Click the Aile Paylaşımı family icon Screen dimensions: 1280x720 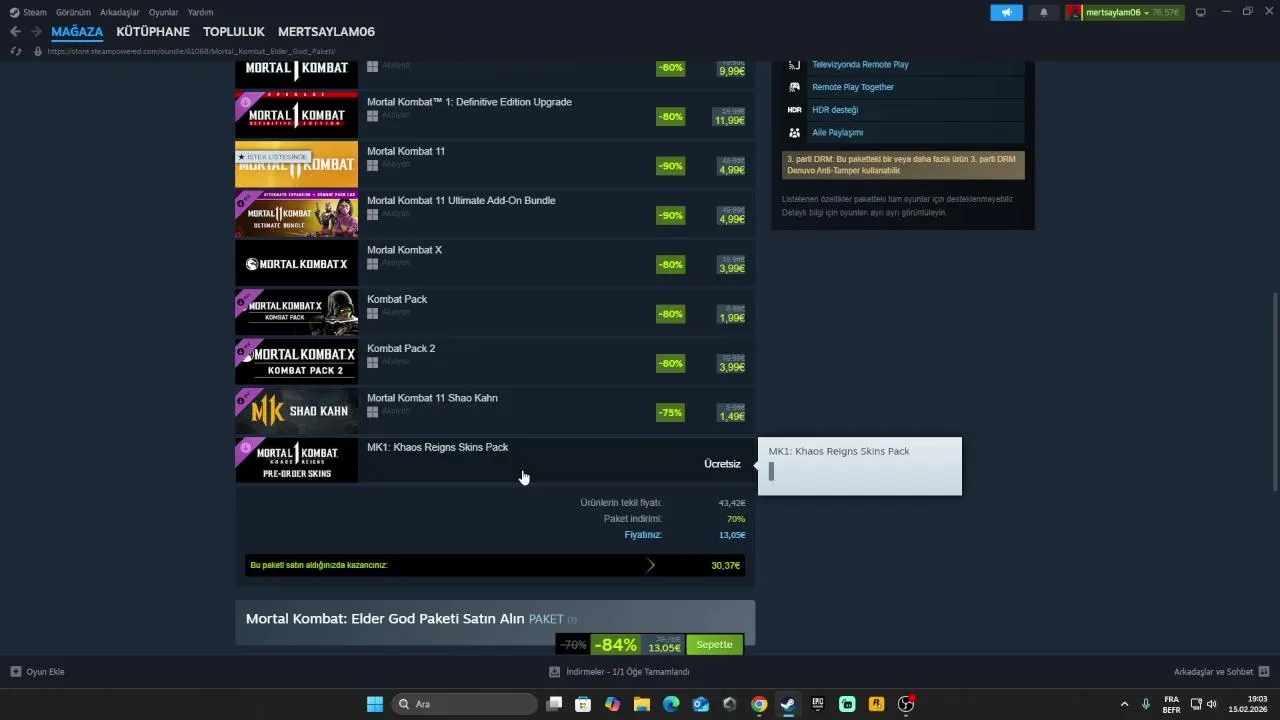coord(794,132)
